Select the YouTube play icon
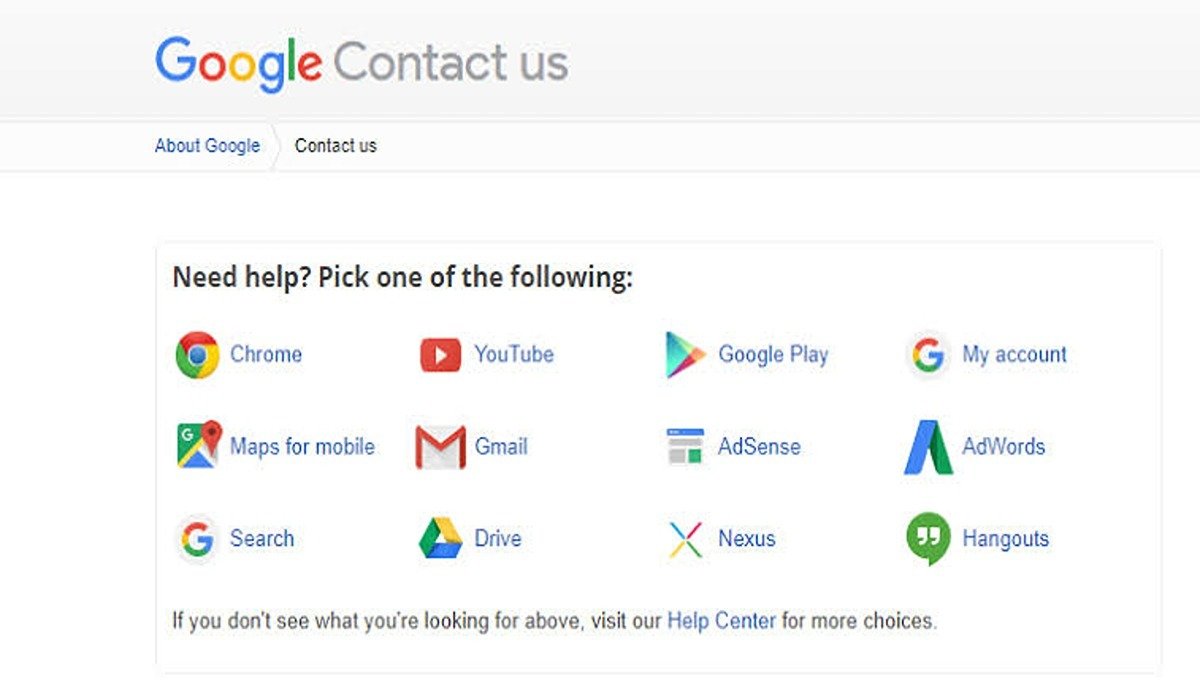Screen dimensions: 1200x700 440,355
